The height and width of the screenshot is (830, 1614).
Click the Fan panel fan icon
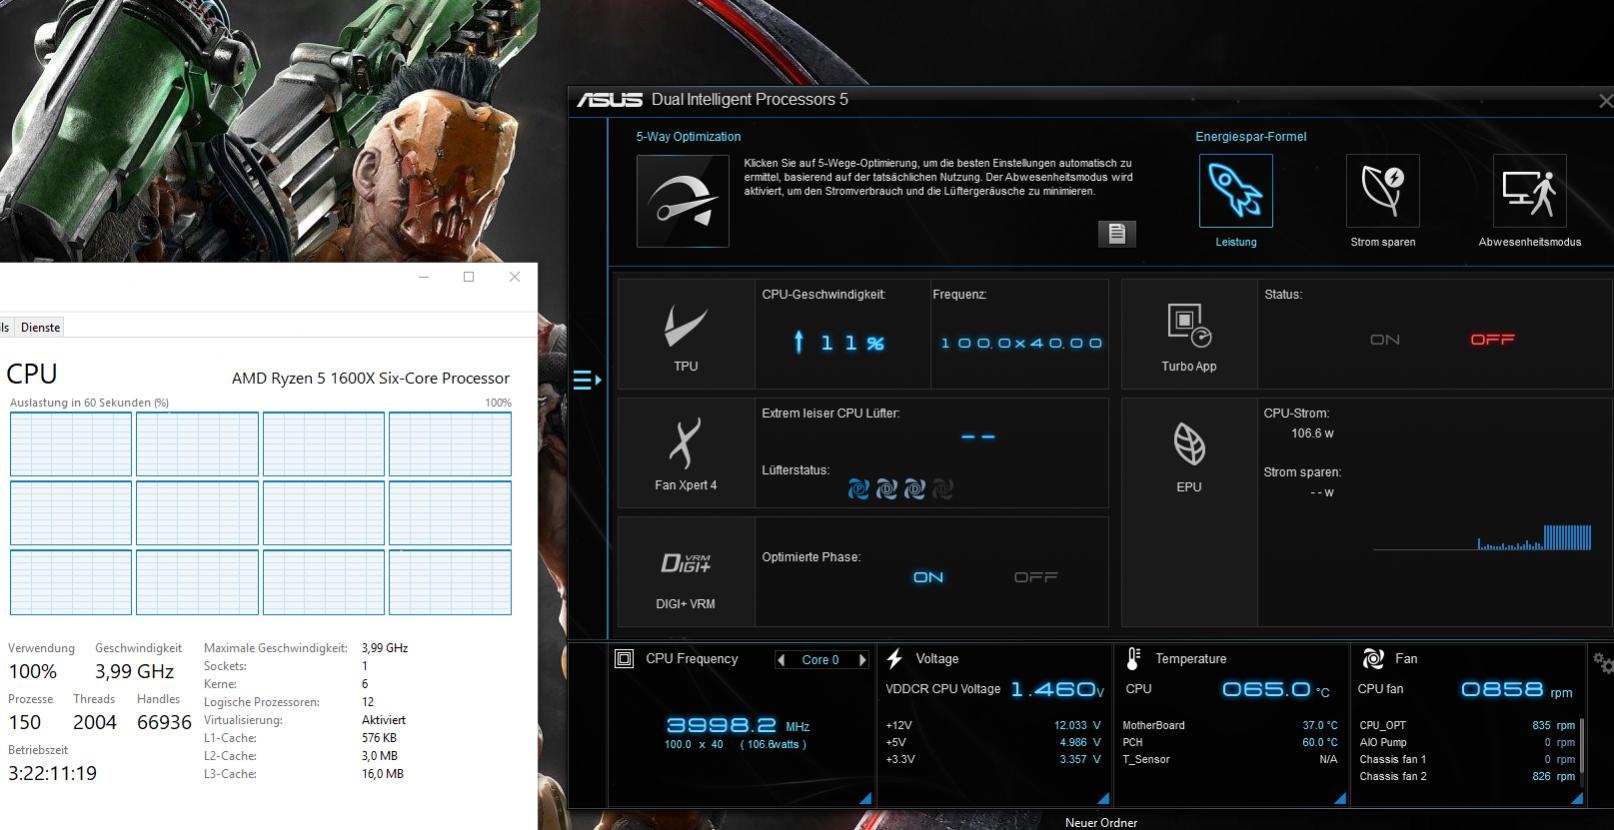point(1373,658)
